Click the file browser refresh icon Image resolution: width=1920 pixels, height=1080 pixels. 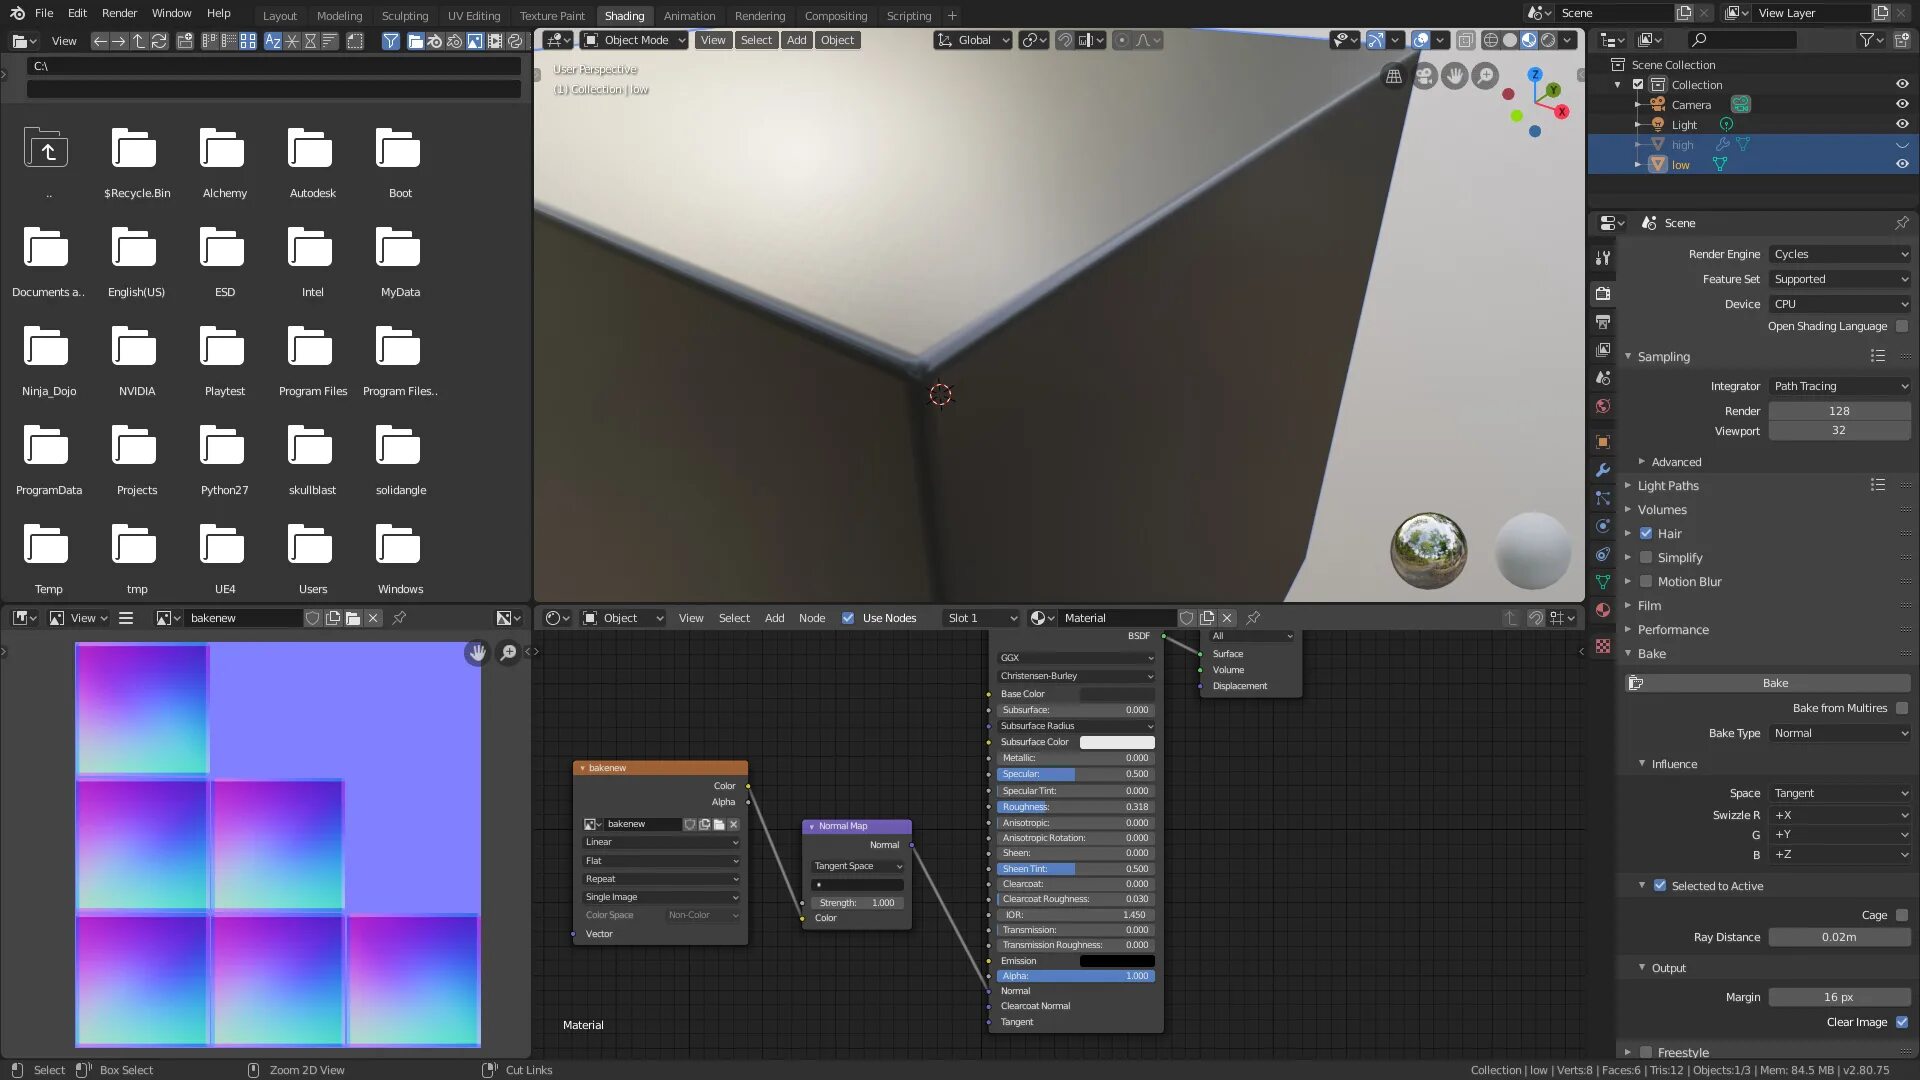pos(159,41)
